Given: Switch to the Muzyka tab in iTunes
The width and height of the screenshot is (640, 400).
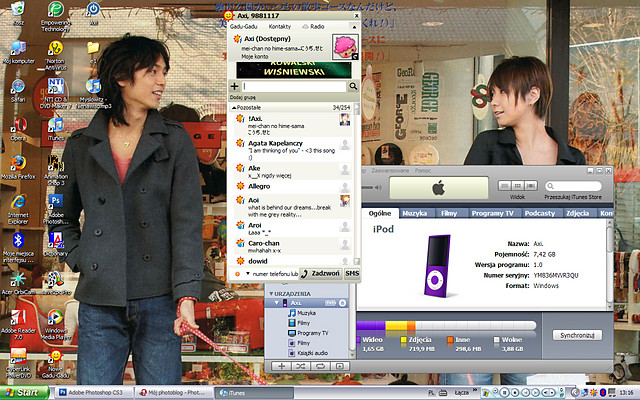Looking at the screenshot, I should point(414,213).
